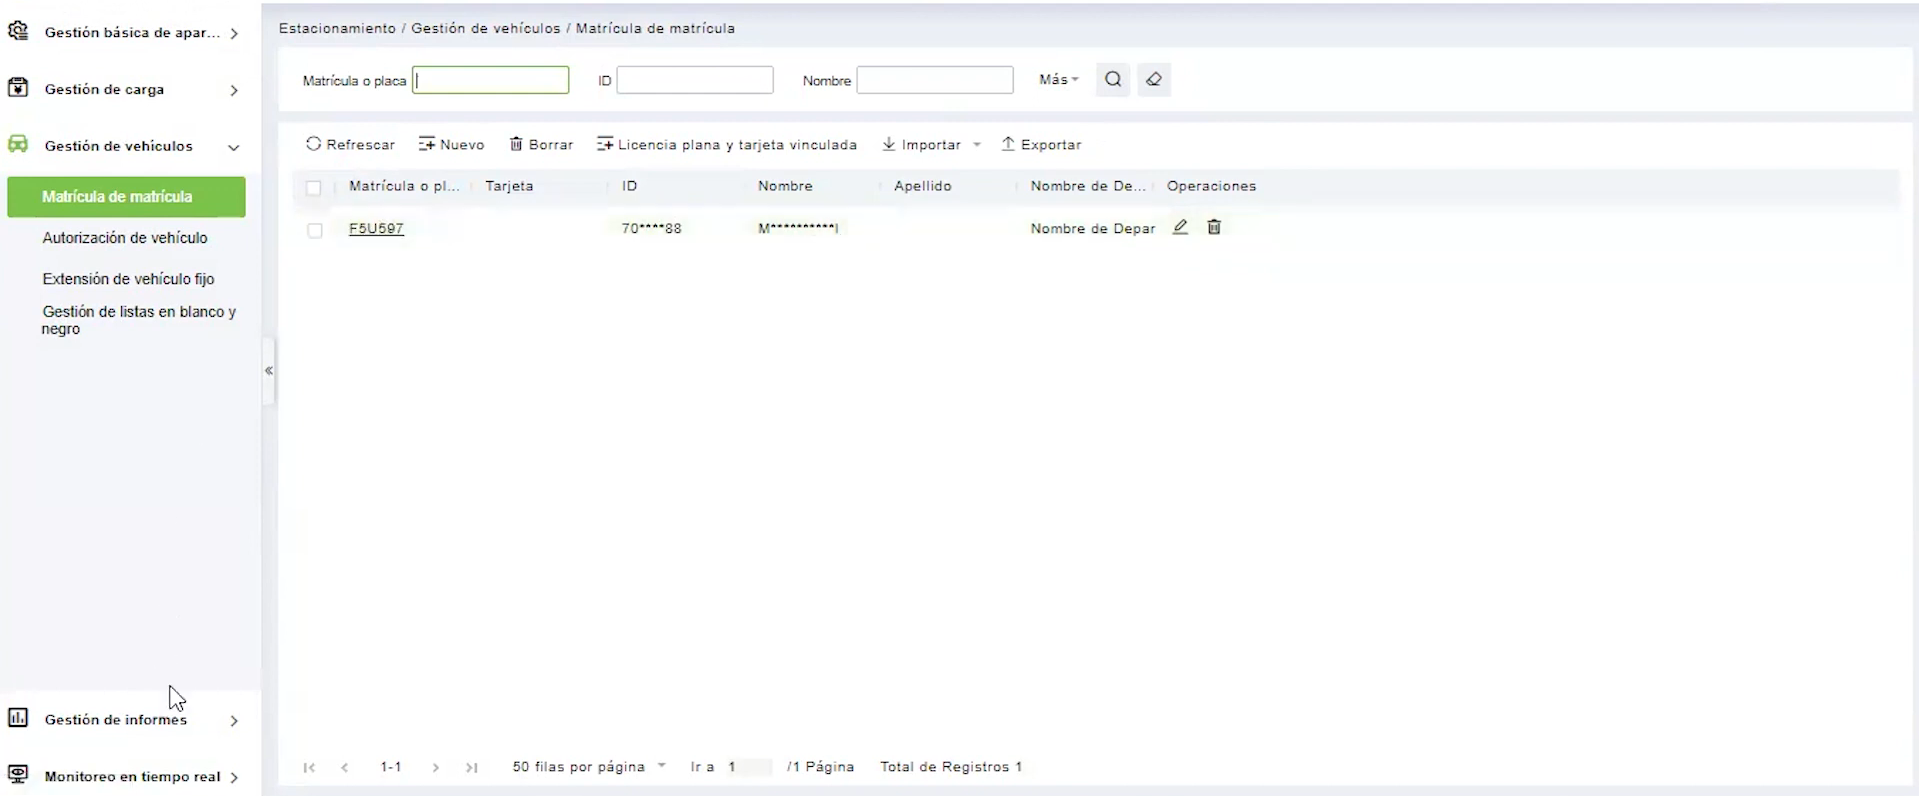Toggle the select-all header checkbox
The width and height of the screenshot is (1919, 796).
[314, 188]
